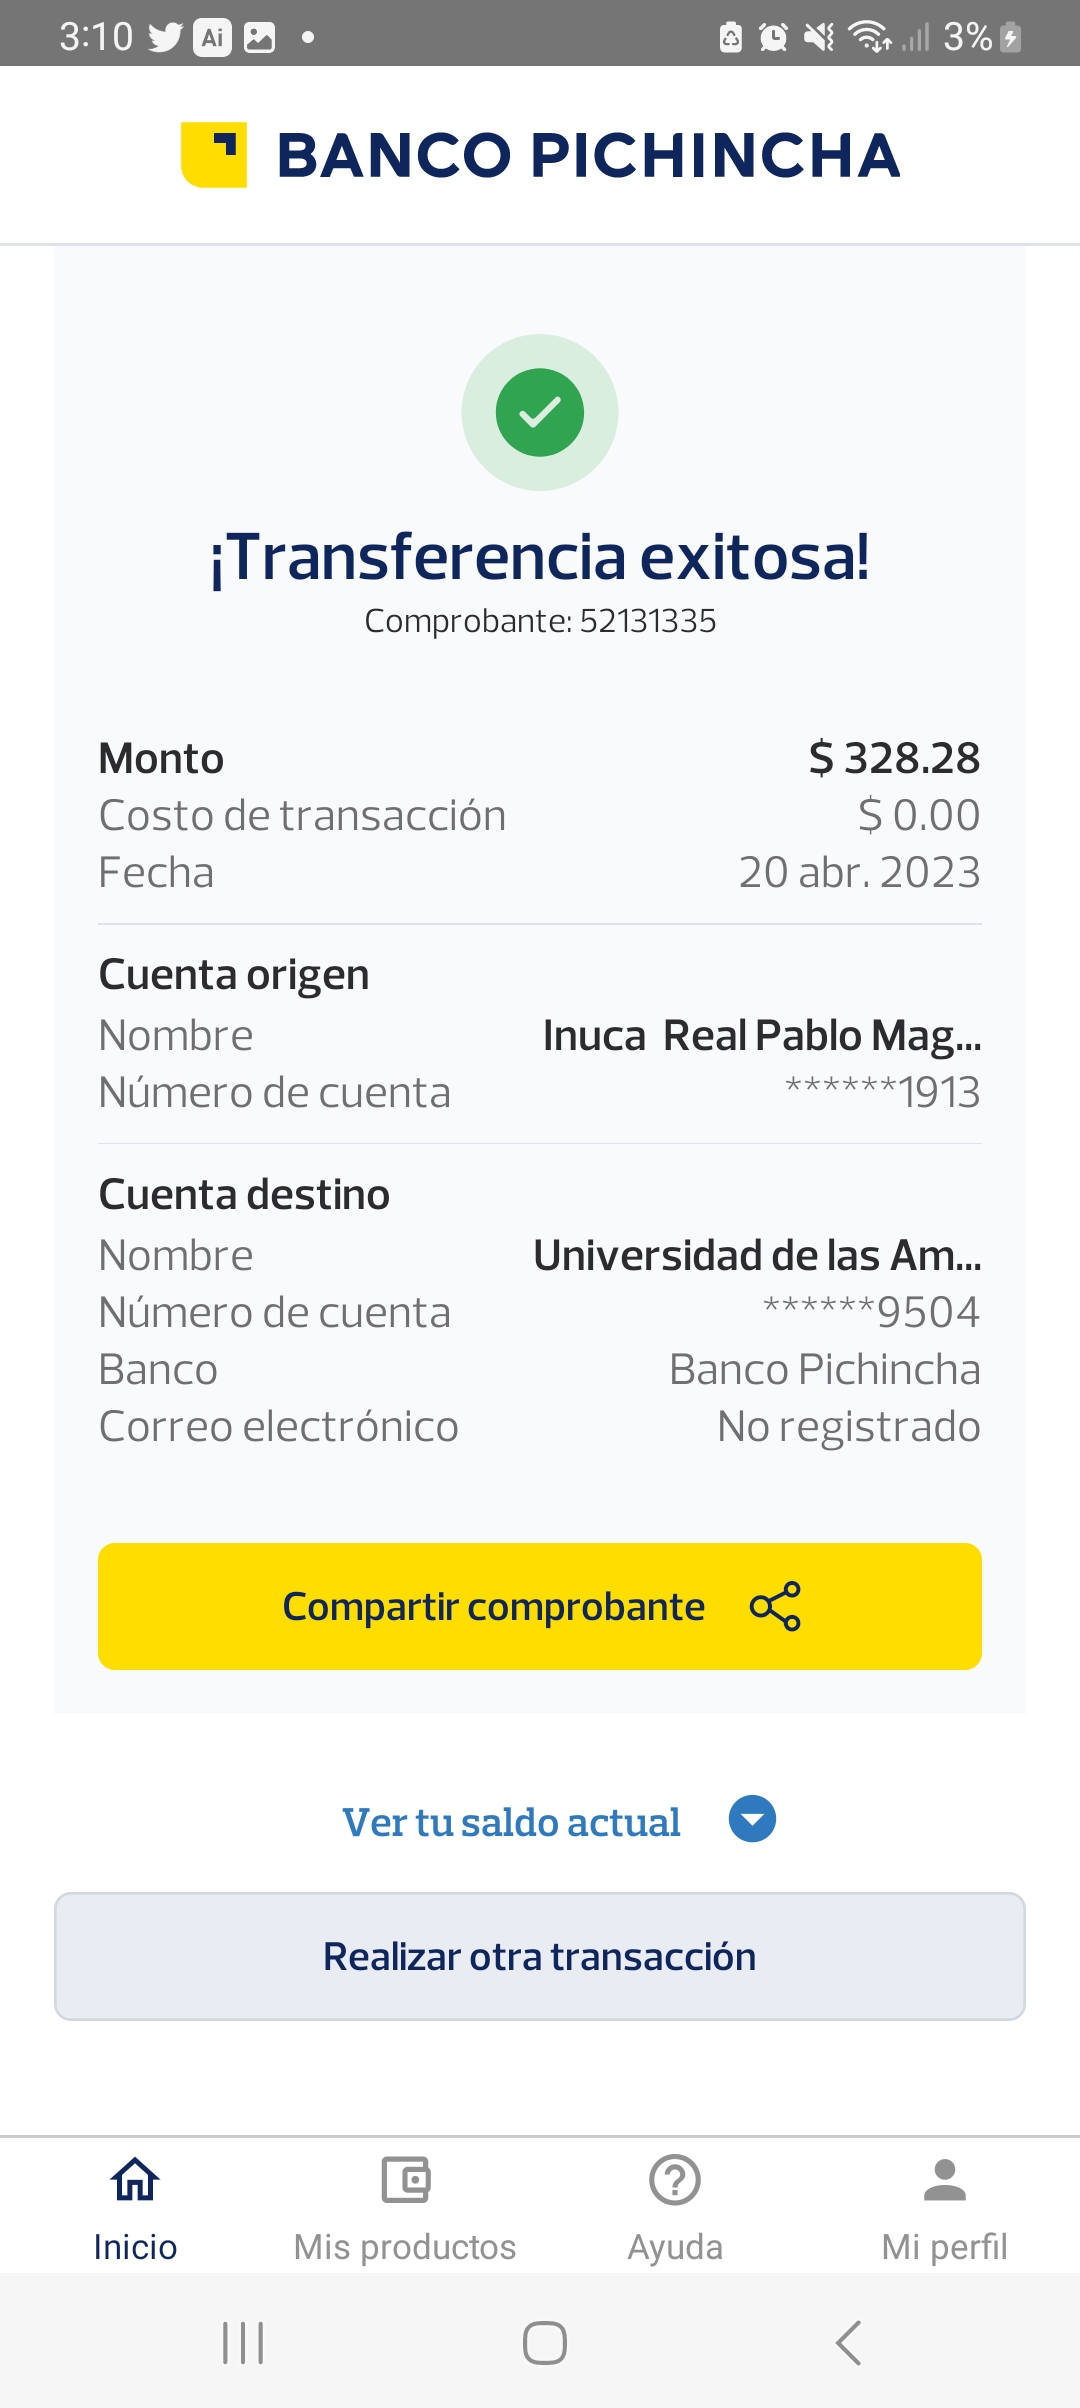Switch to the Mis productos tab
Screen dimensions: 1080x2408
405,2246
